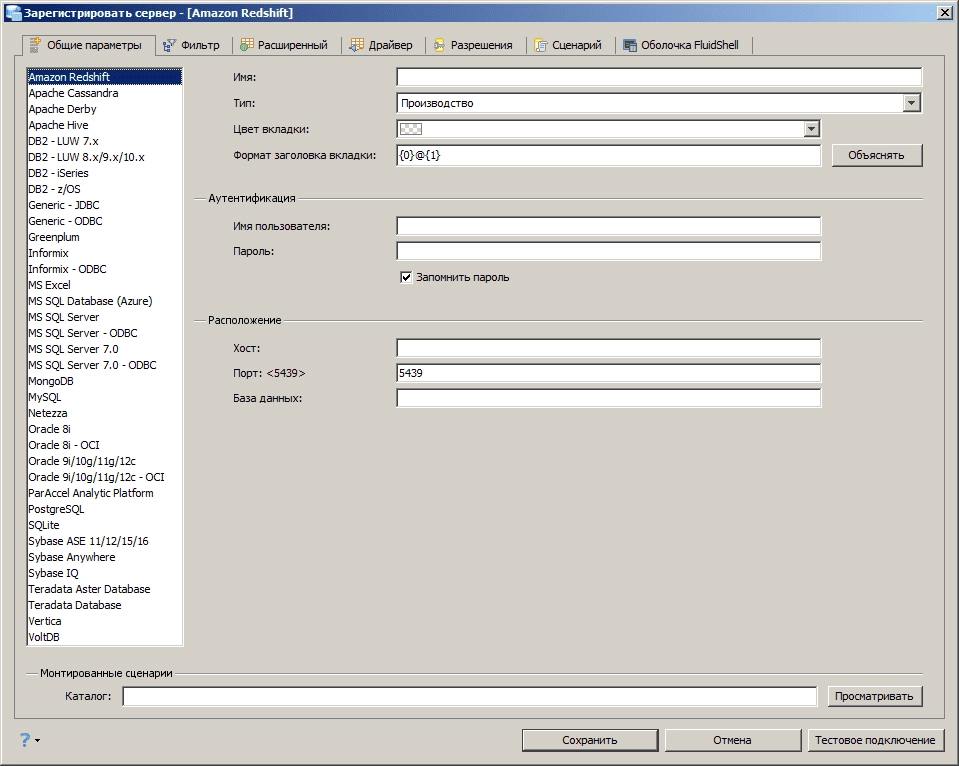Pick MS Excel from the list

(x=105, y=285)
